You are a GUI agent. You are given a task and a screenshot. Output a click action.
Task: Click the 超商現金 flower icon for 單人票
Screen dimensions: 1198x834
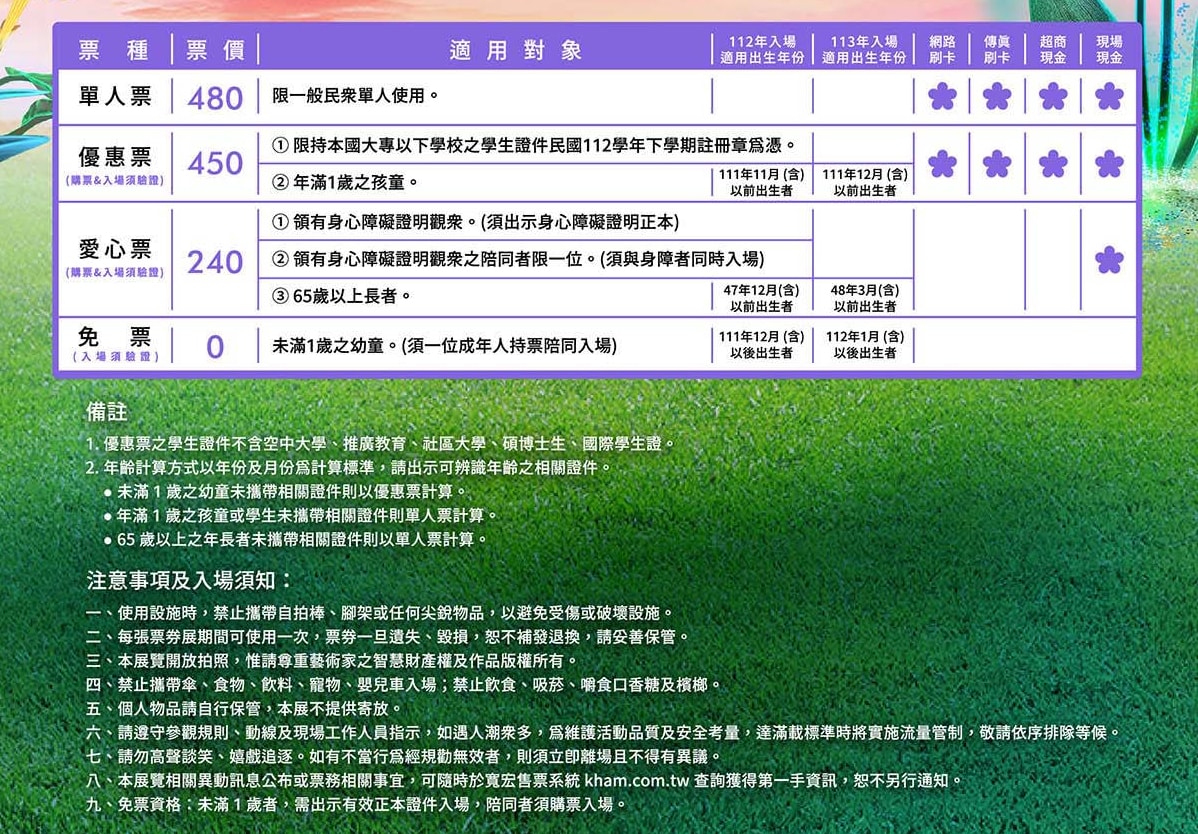[x=1052, y=97]
